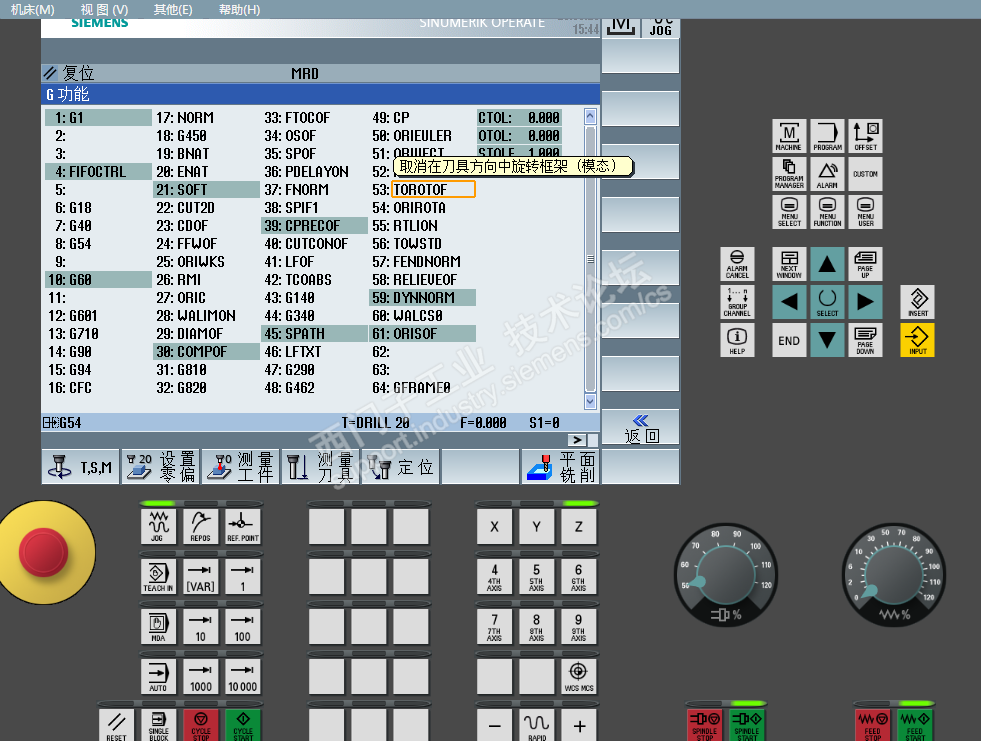This screenshot has width=981, height=741.
Task: Activate AUTO mode key
Action: pos(158,677)
